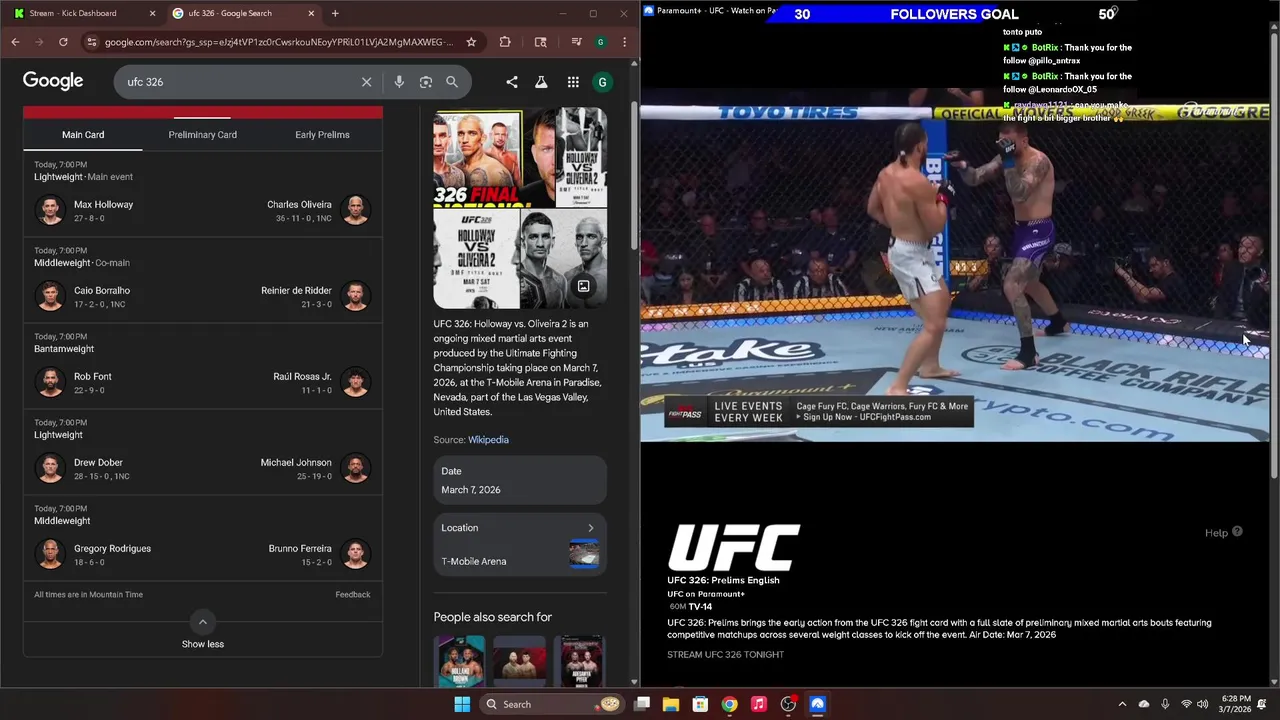This screenshot has height=720, width=1280.
Task: Open the Windows Start menu
Action: 462,704
